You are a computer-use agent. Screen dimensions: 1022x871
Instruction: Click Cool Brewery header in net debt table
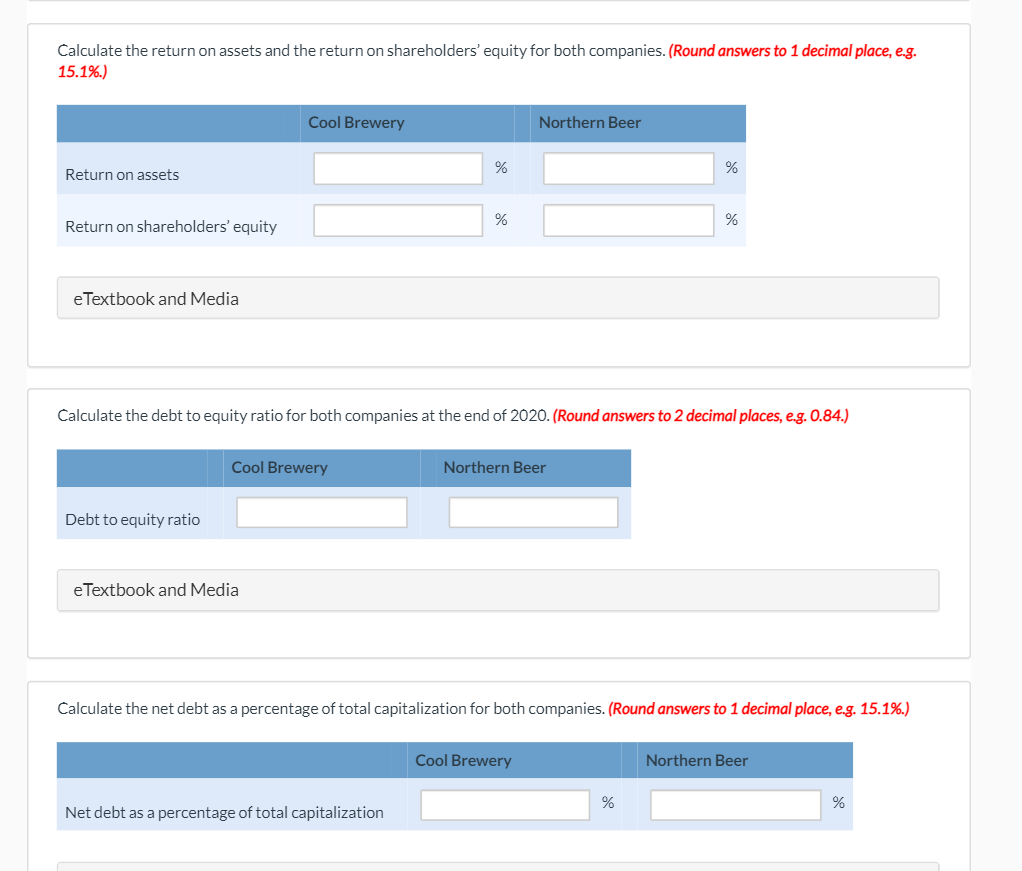[x=463, y=760]
